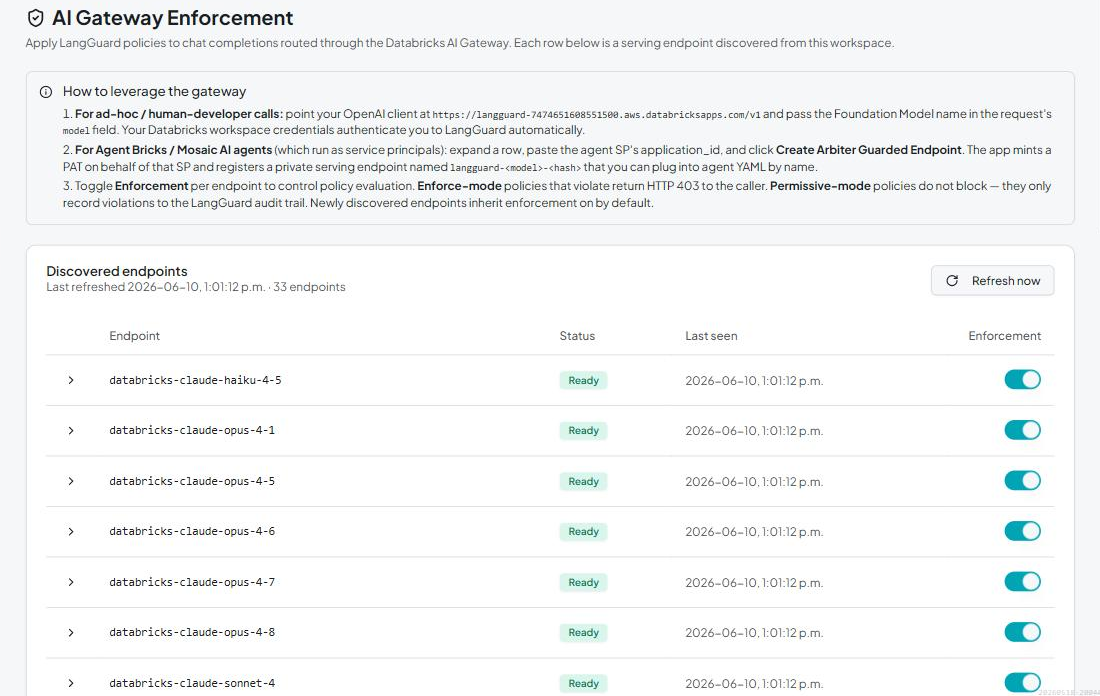The width and height of the screenshot is (1100, 696).
Task: Select endpoint name databricks-claude-opus-4-1
Action: coord(192,431)
